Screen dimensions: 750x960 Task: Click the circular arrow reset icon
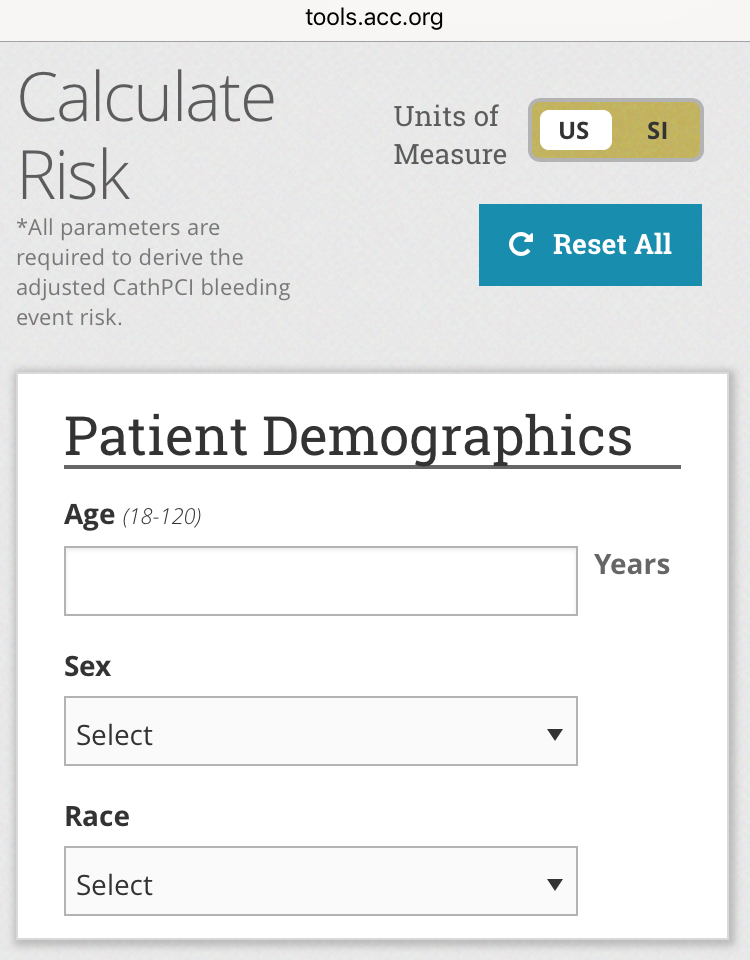pyautogui.click(x=520, y=245)
